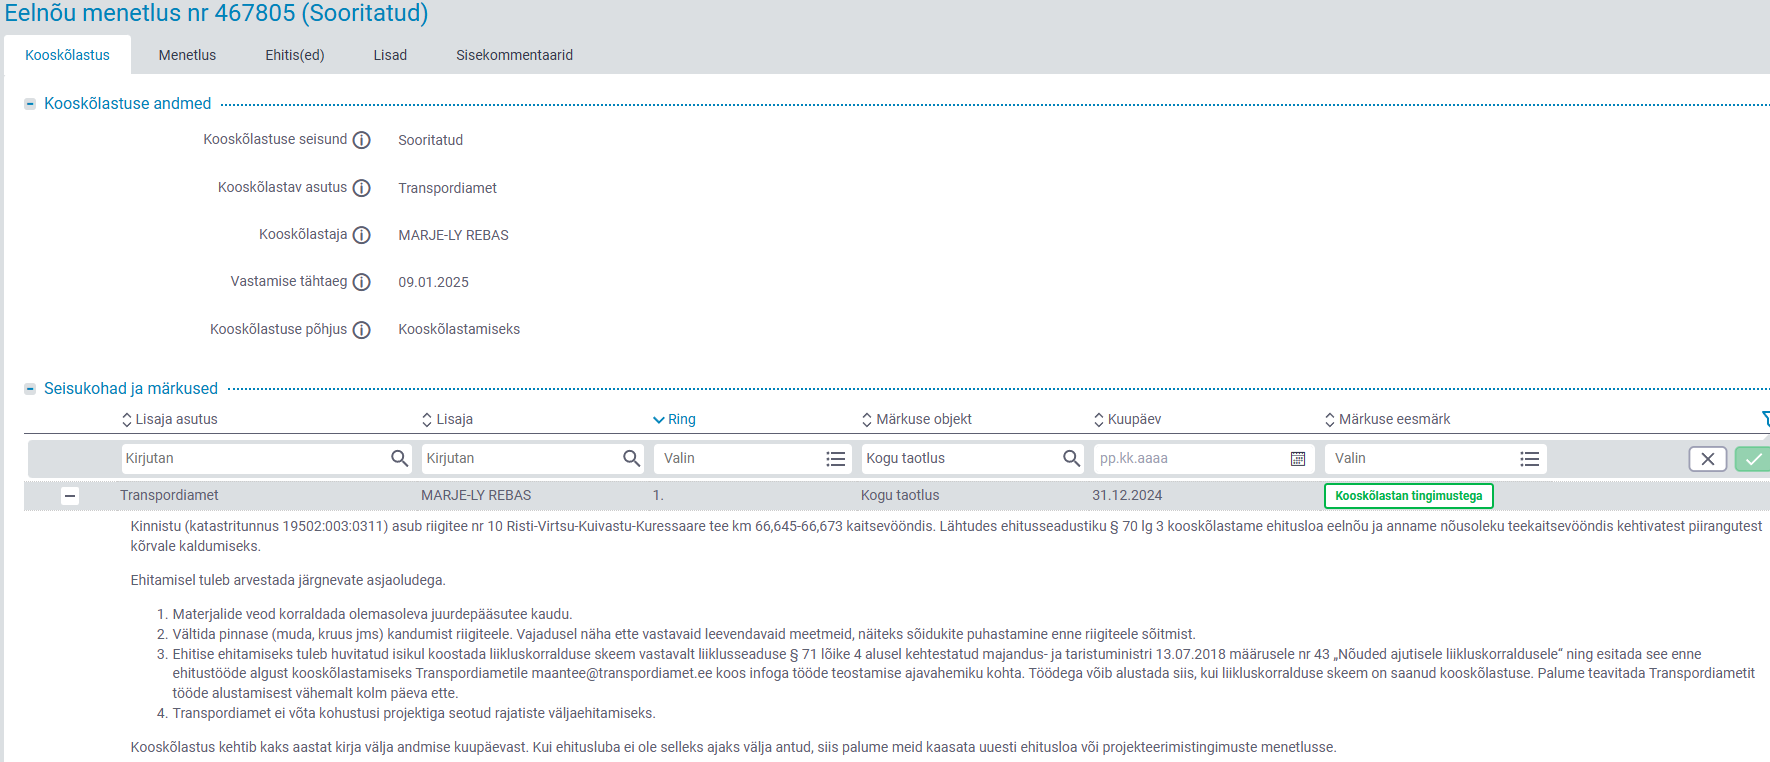The height and width of the screenshot is (762, 1770).
Task: Switch to the Lisad tab
Action: click(390, 55)
